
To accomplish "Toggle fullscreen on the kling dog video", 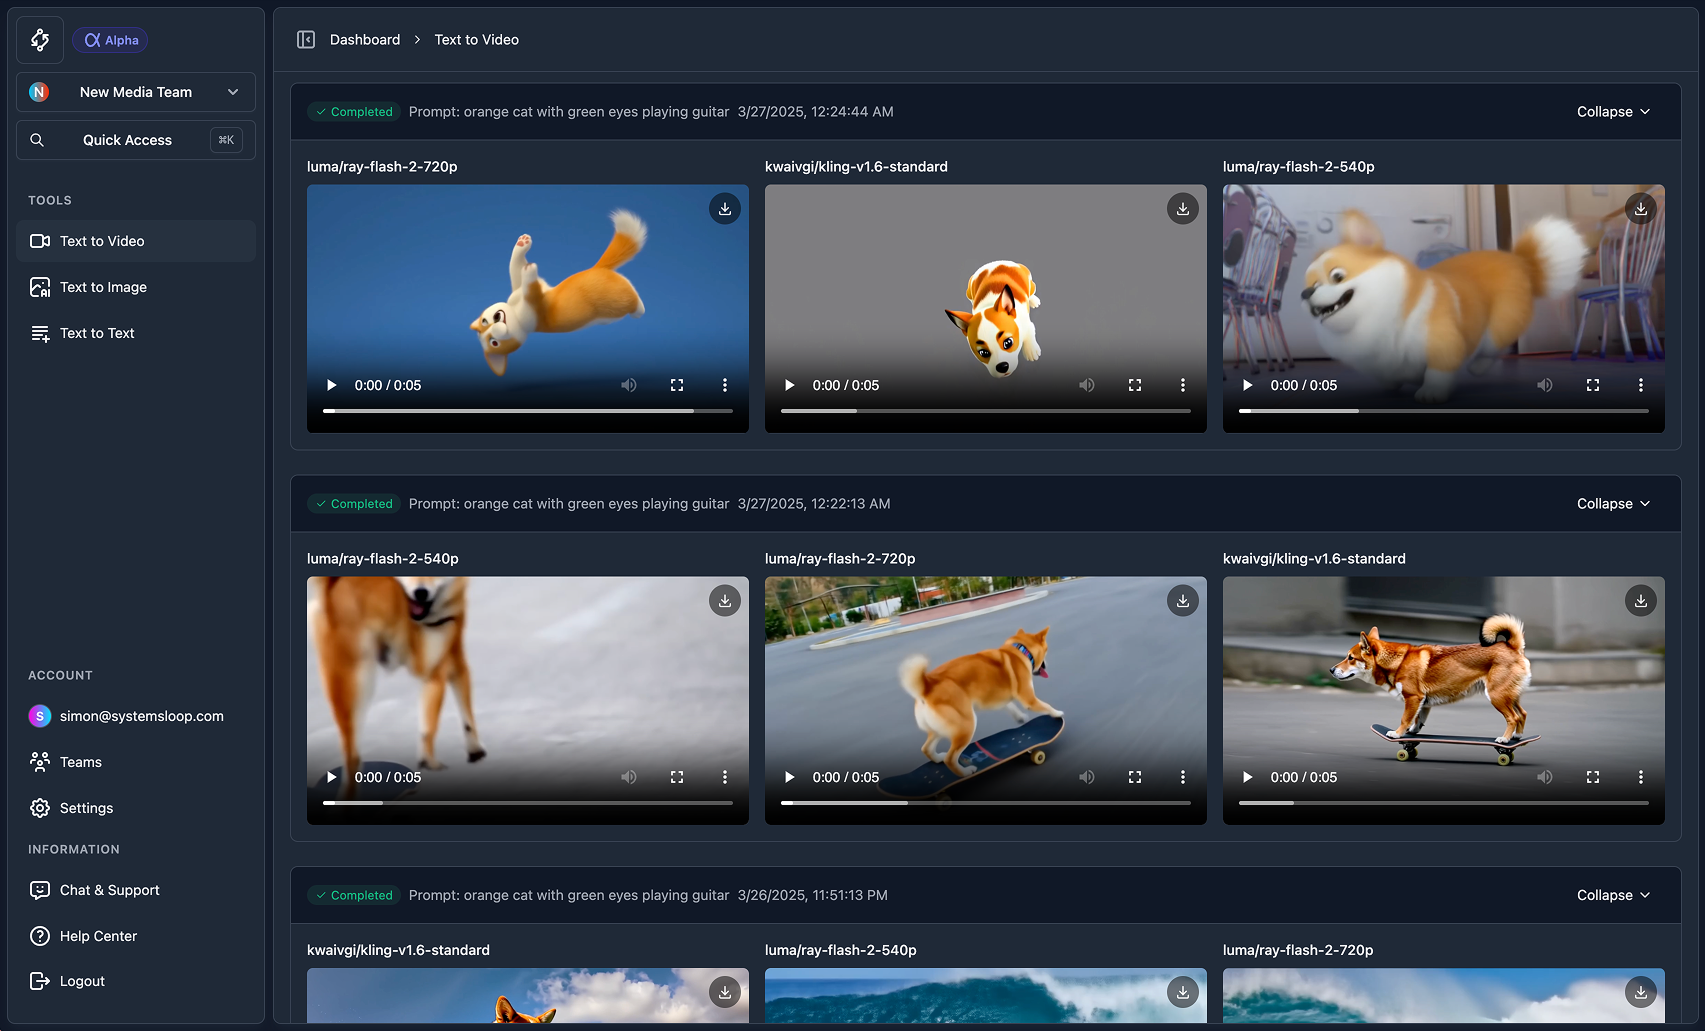I will click(1135, 385).
